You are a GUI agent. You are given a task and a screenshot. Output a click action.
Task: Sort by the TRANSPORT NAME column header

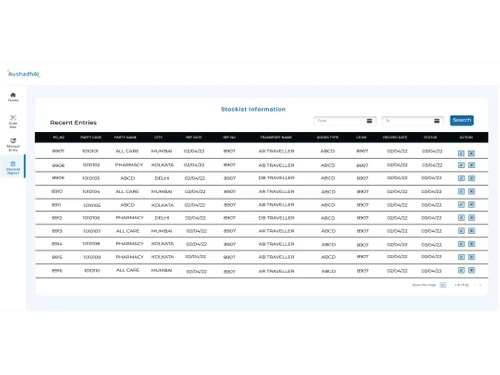(276, 137)
